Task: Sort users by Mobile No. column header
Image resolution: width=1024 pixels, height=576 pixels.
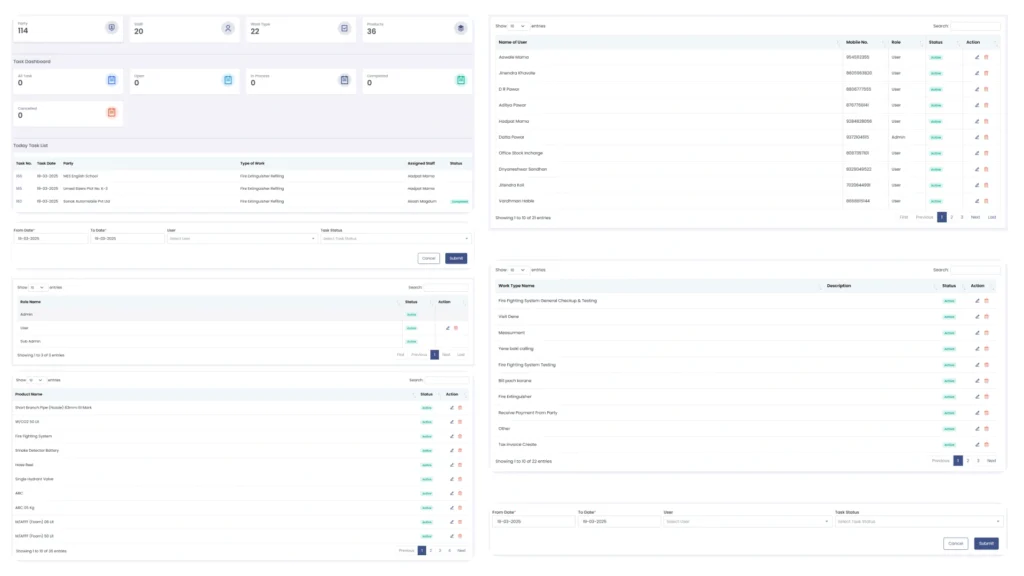Action: pyautogui.click(x=865, y=42)
